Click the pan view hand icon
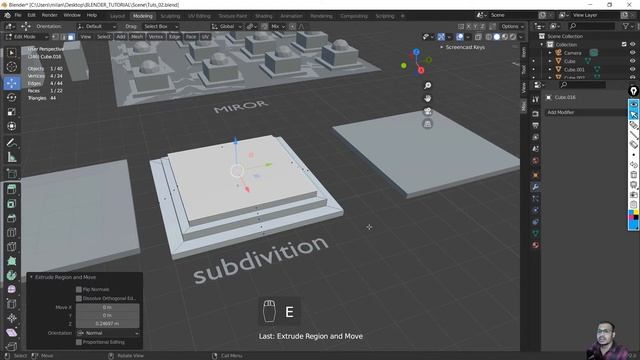This screenshot has width=640, height=360. click(x=427, y=98)
